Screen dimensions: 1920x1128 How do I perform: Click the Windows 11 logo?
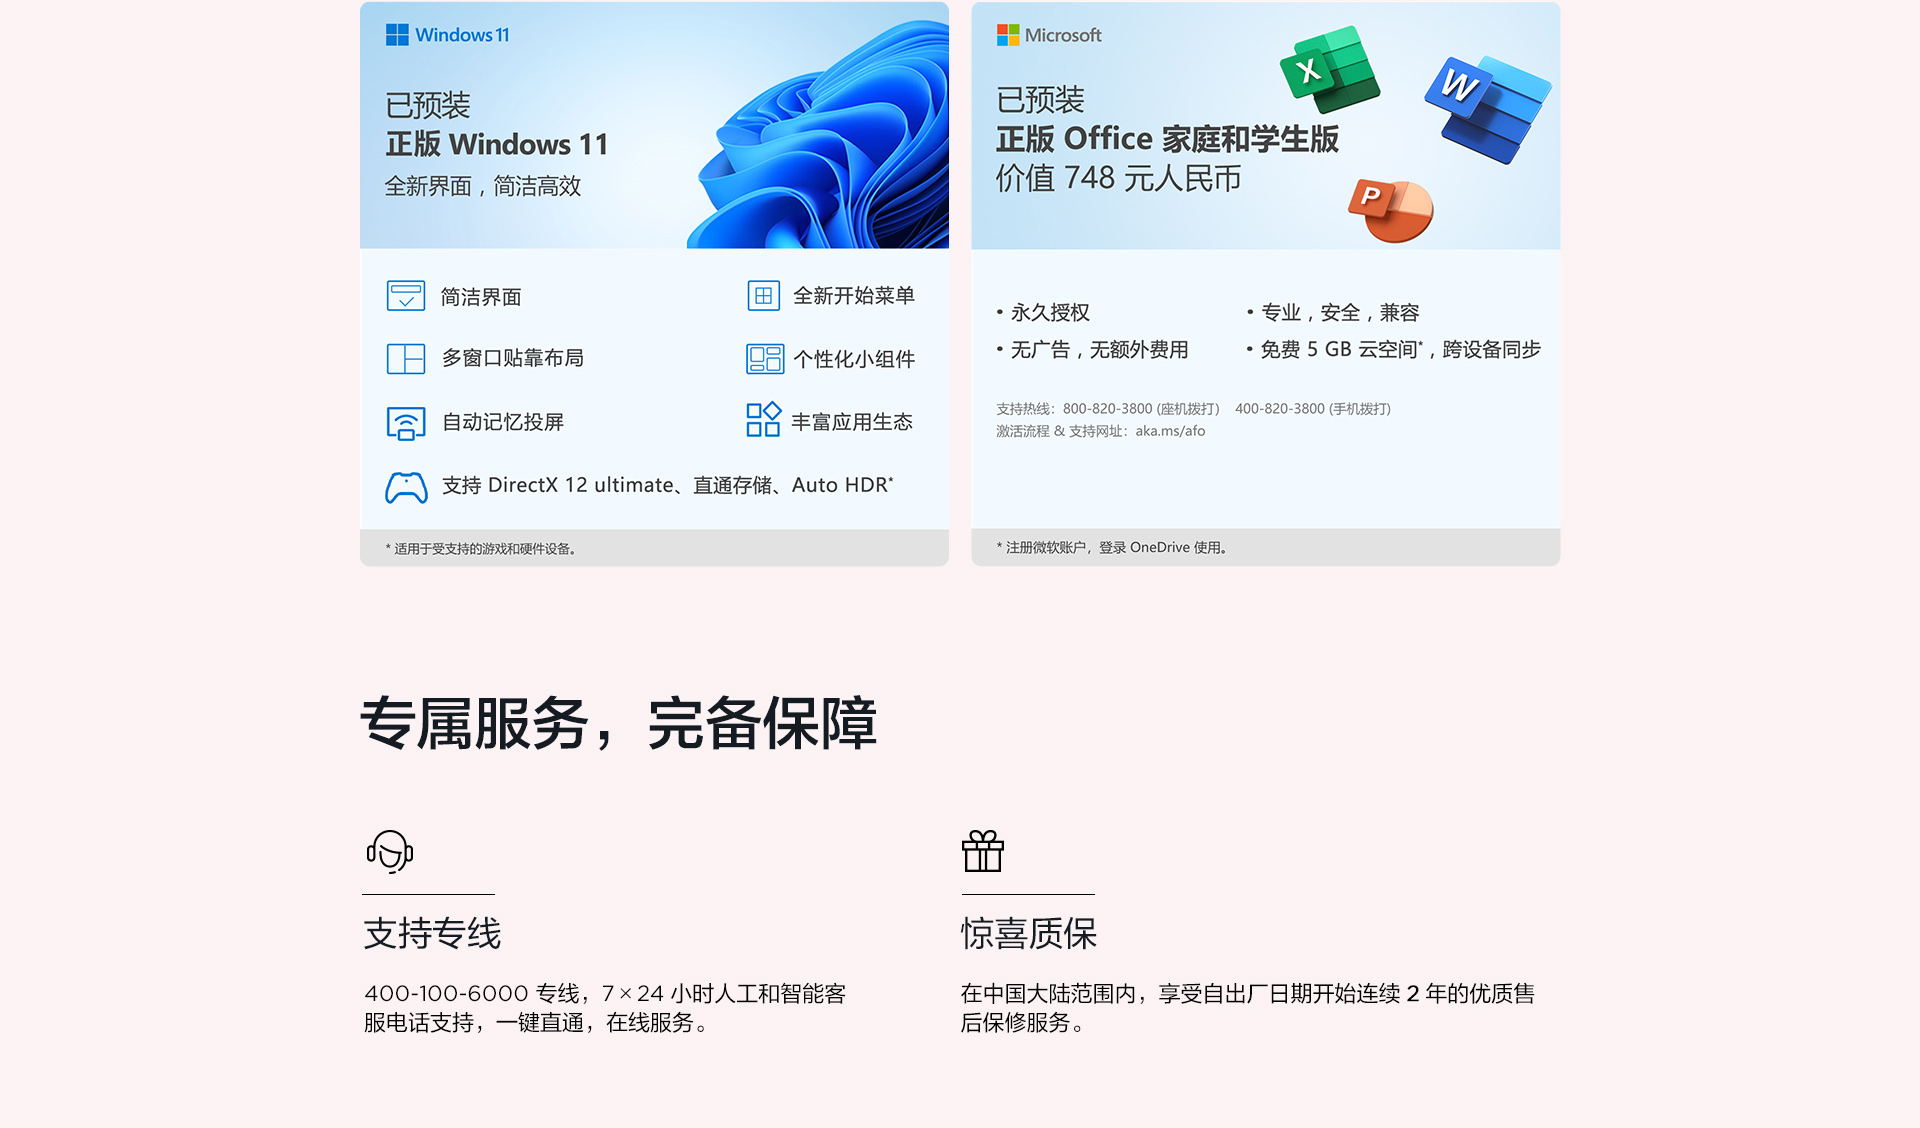point(447,35)
